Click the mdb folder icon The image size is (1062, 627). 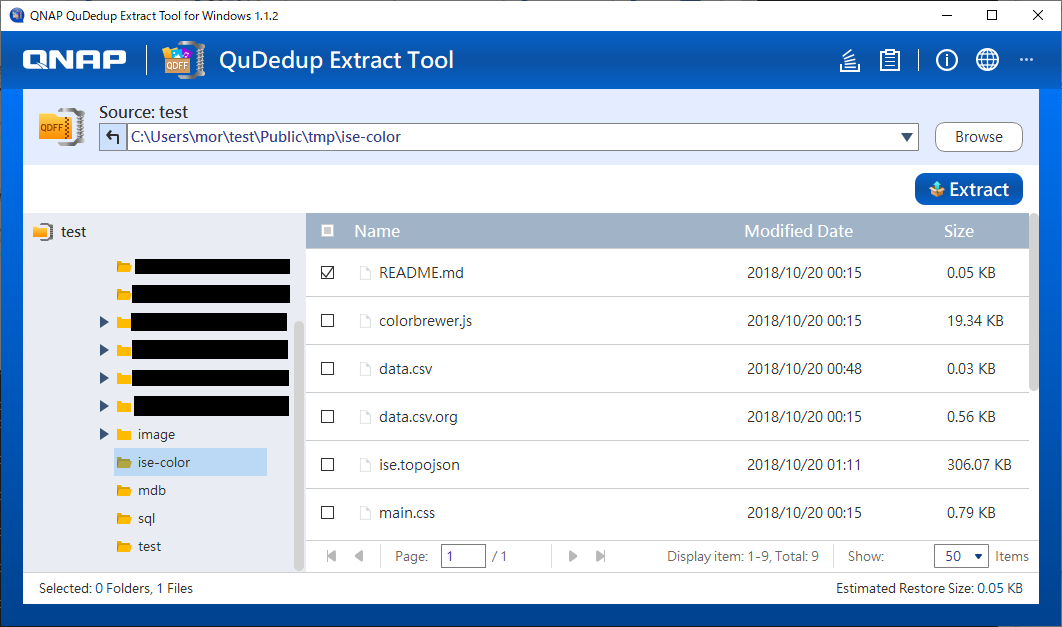click(x=123, y=491)
